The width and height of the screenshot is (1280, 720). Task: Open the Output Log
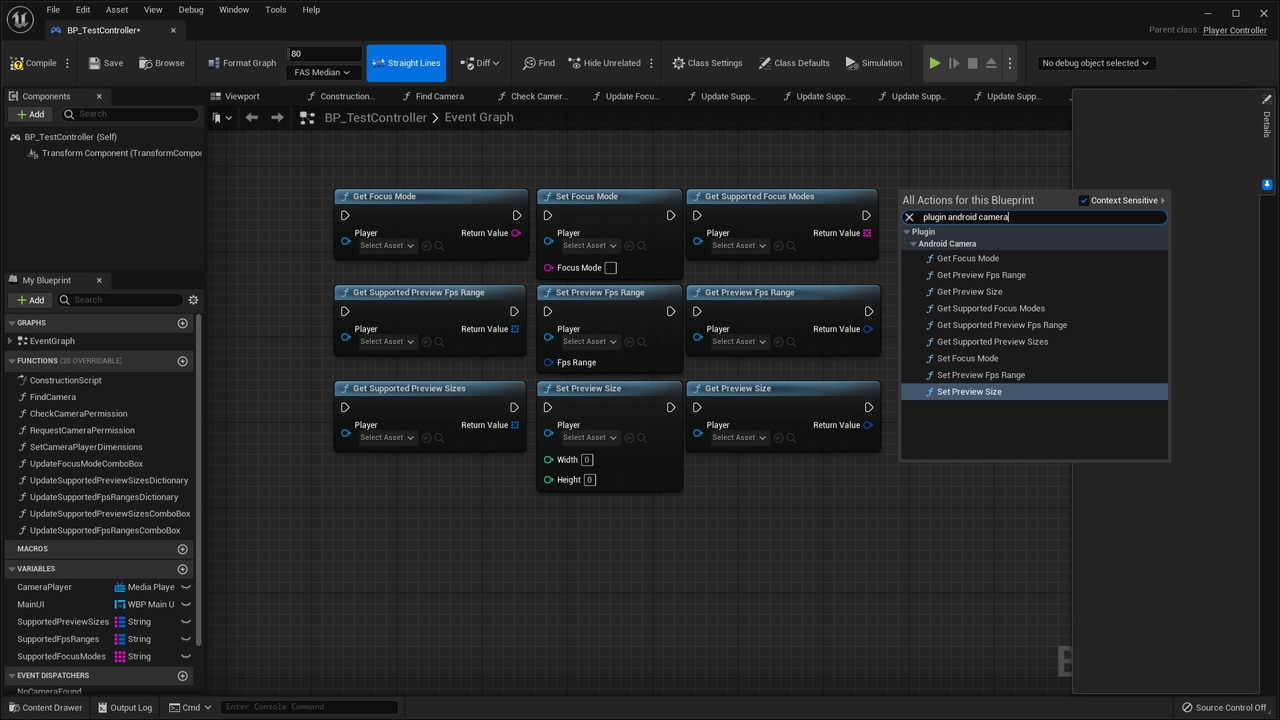click(124, 707)
